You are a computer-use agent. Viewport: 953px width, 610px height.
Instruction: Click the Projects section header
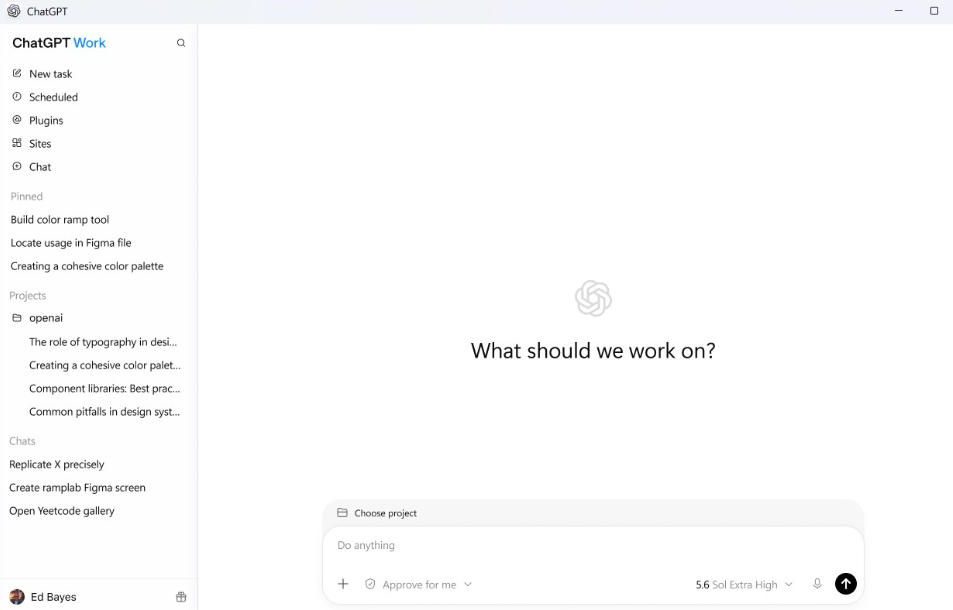(x=27, y=295)
